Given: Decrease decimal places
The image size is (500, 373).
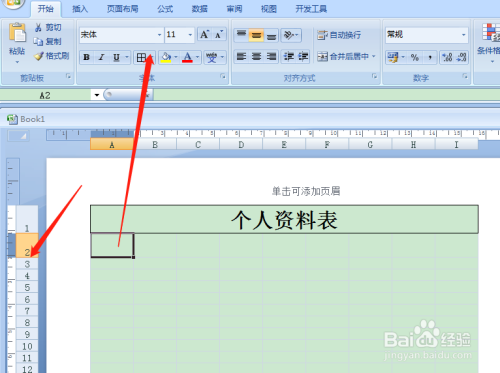Looking at the screenshot, I should [461, 57].
